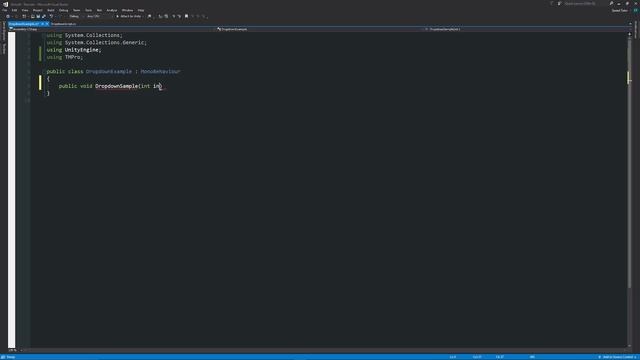Open the Window menu

[x=127, y=10]
